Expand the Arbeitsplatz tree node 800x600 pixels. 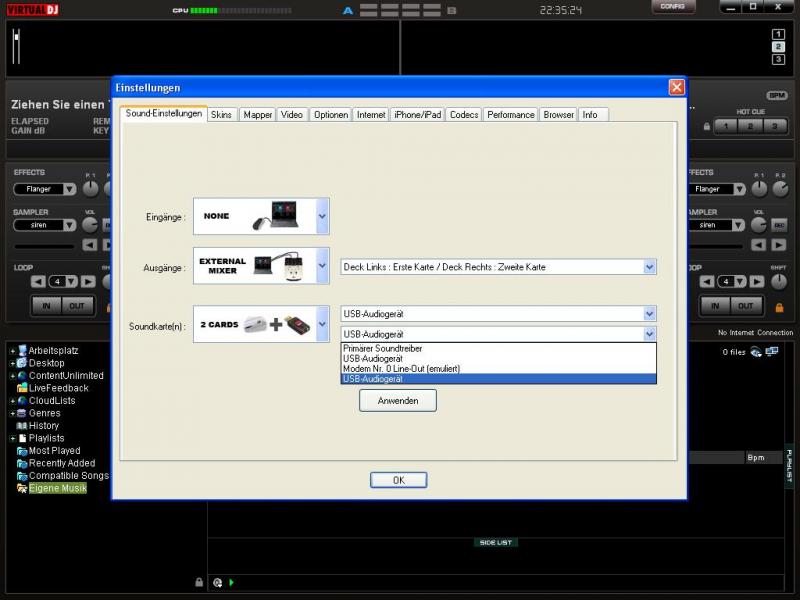[12, 351]
